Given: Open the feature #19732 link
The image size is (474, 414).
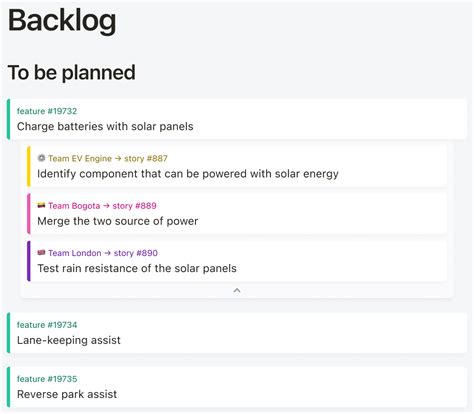Looking at the screenshot, I should (47, 111).
